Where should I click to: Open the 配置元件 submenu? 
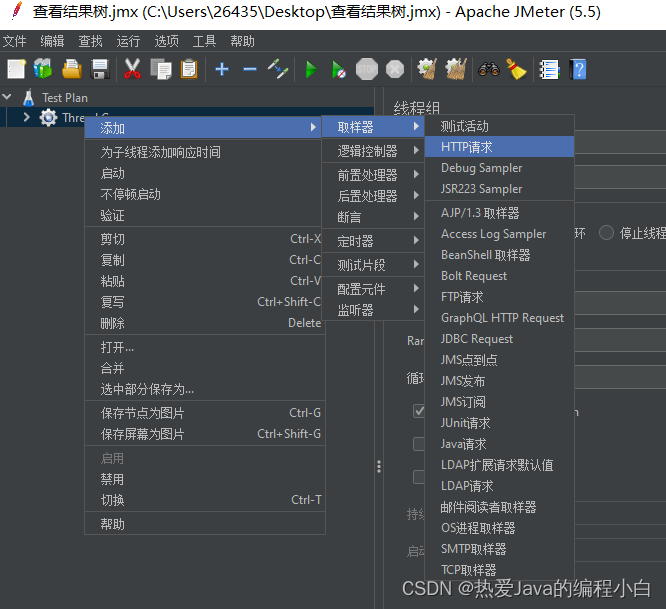[x=373, y=289]
